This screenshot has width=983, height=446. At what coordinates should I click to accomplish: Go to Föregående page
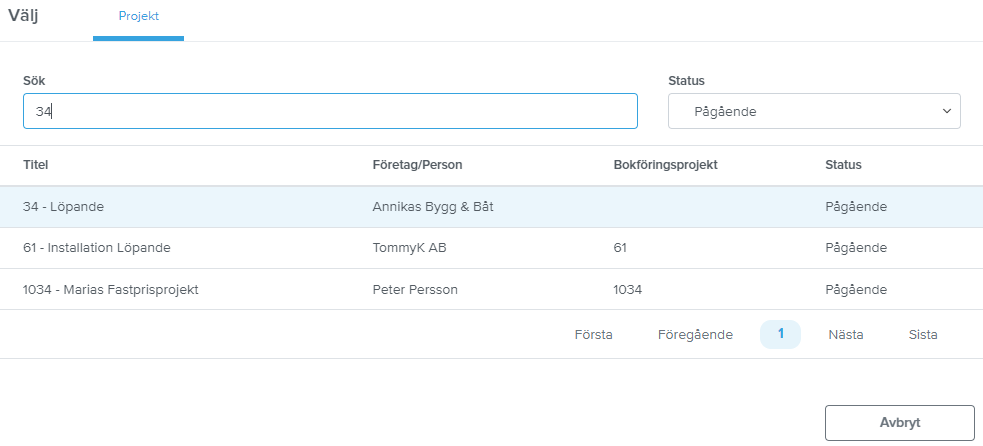click(695, 335)
